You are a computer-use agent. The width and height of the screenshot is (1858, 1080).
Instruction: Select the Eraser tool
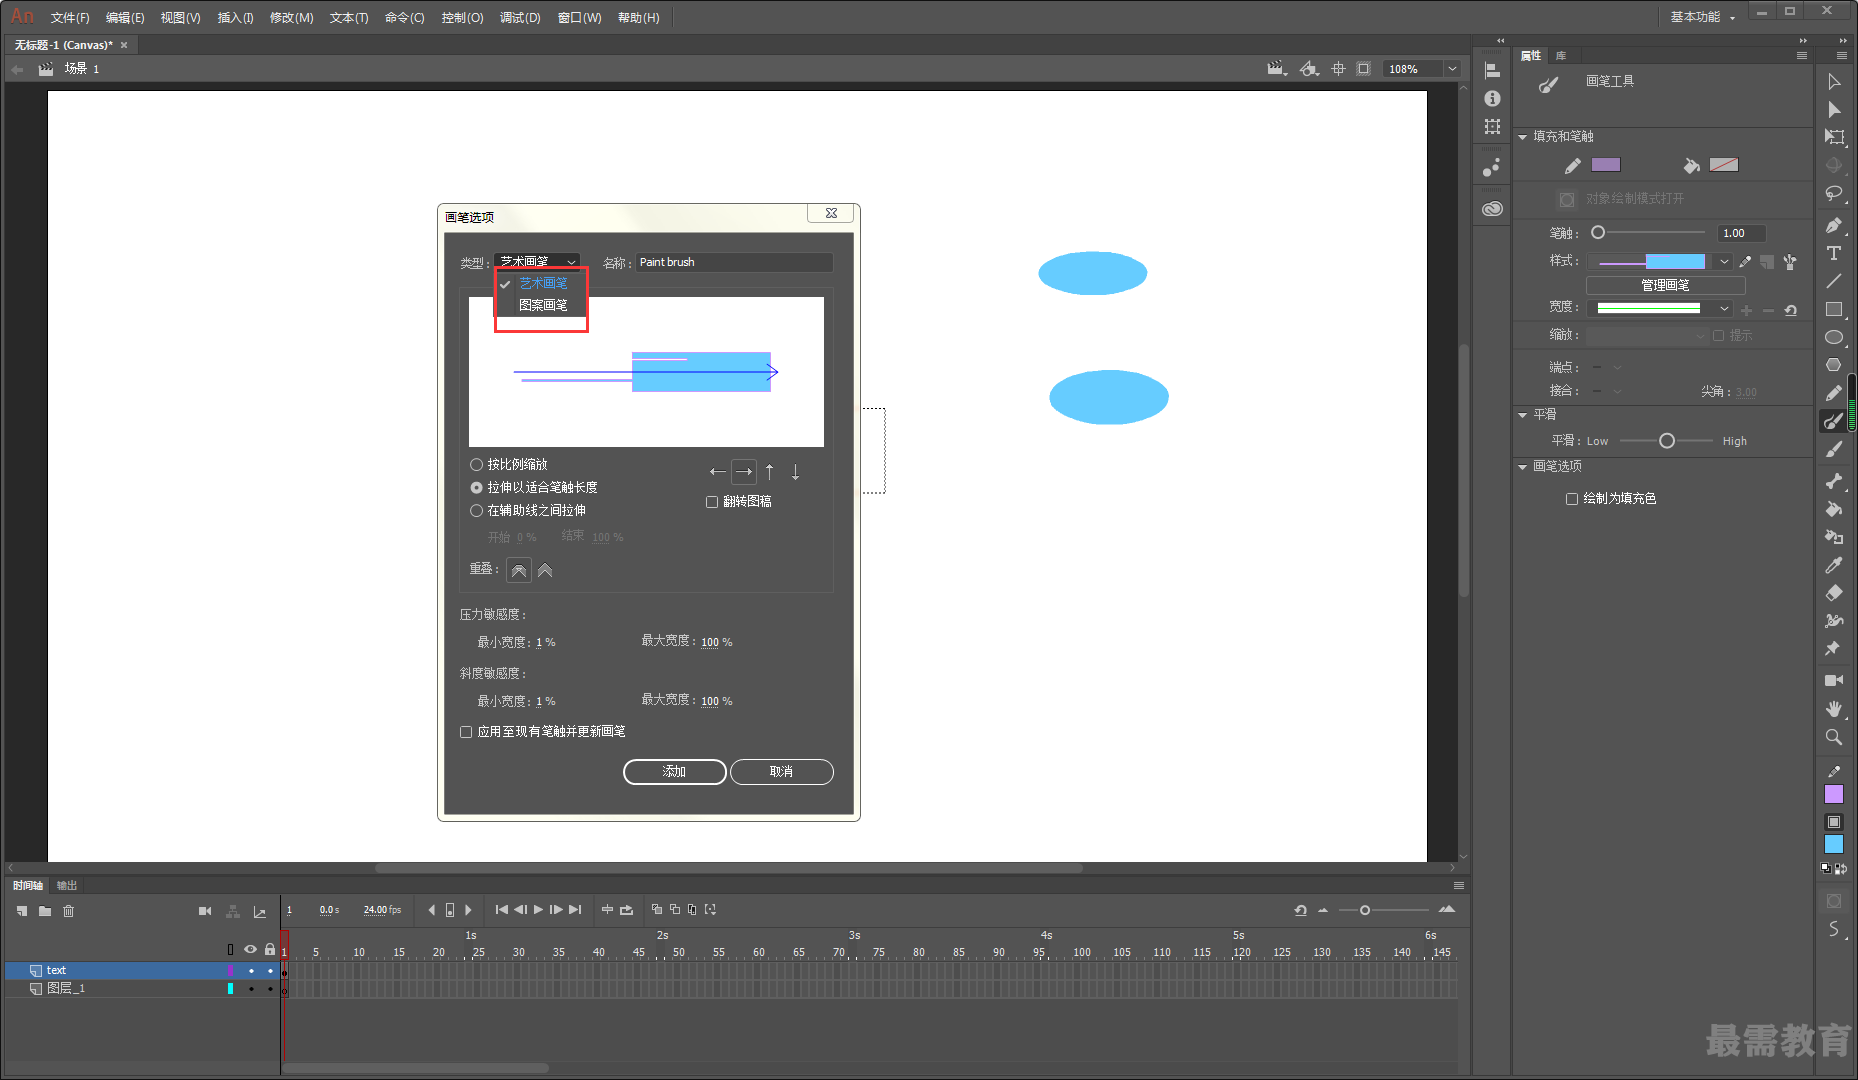tap(1834, 593)
